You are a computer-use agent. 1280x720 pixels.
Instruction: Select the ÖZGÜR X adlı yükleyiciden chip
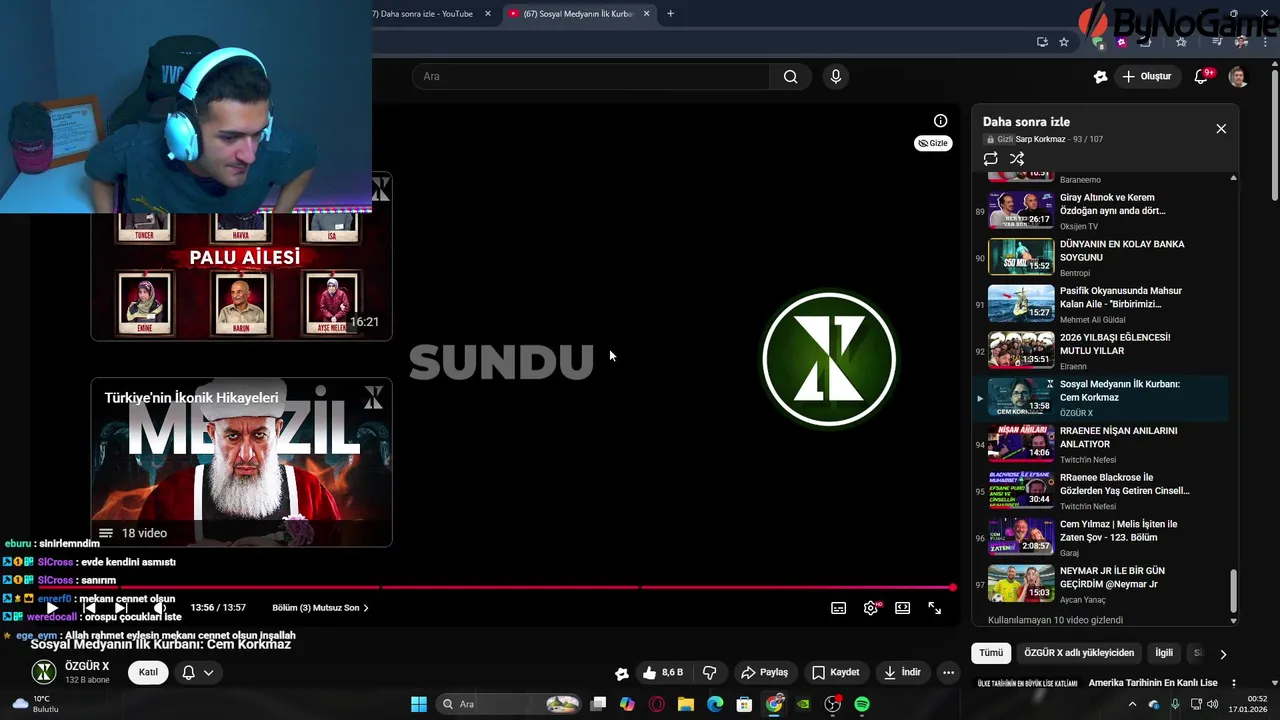pyautogui.click(x=1079, y=653)
